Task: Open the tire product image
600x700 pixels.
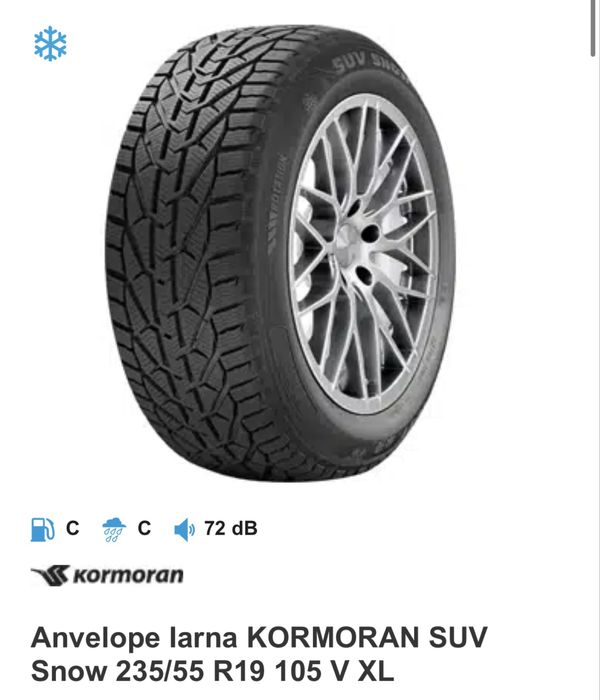Action: pyautogui.click(x=280, y=253)
